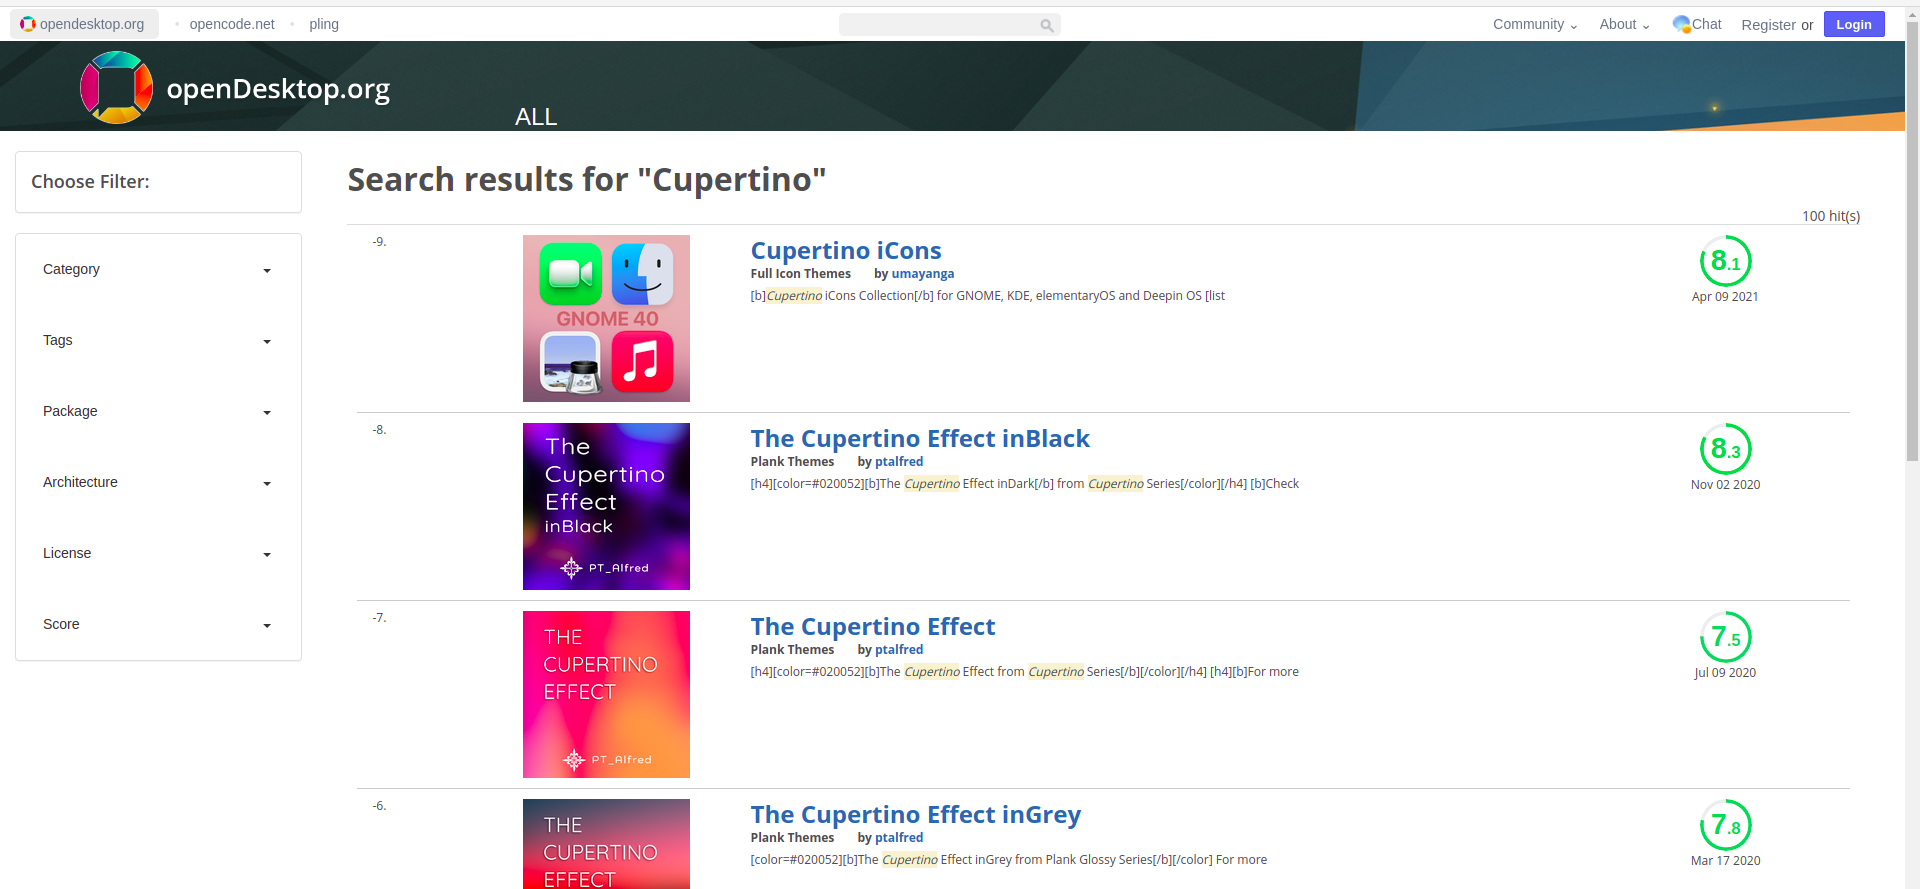Viewport: 1920px width, 889px height.
Task: Focus the top search input field
Action: pos(938,25)
